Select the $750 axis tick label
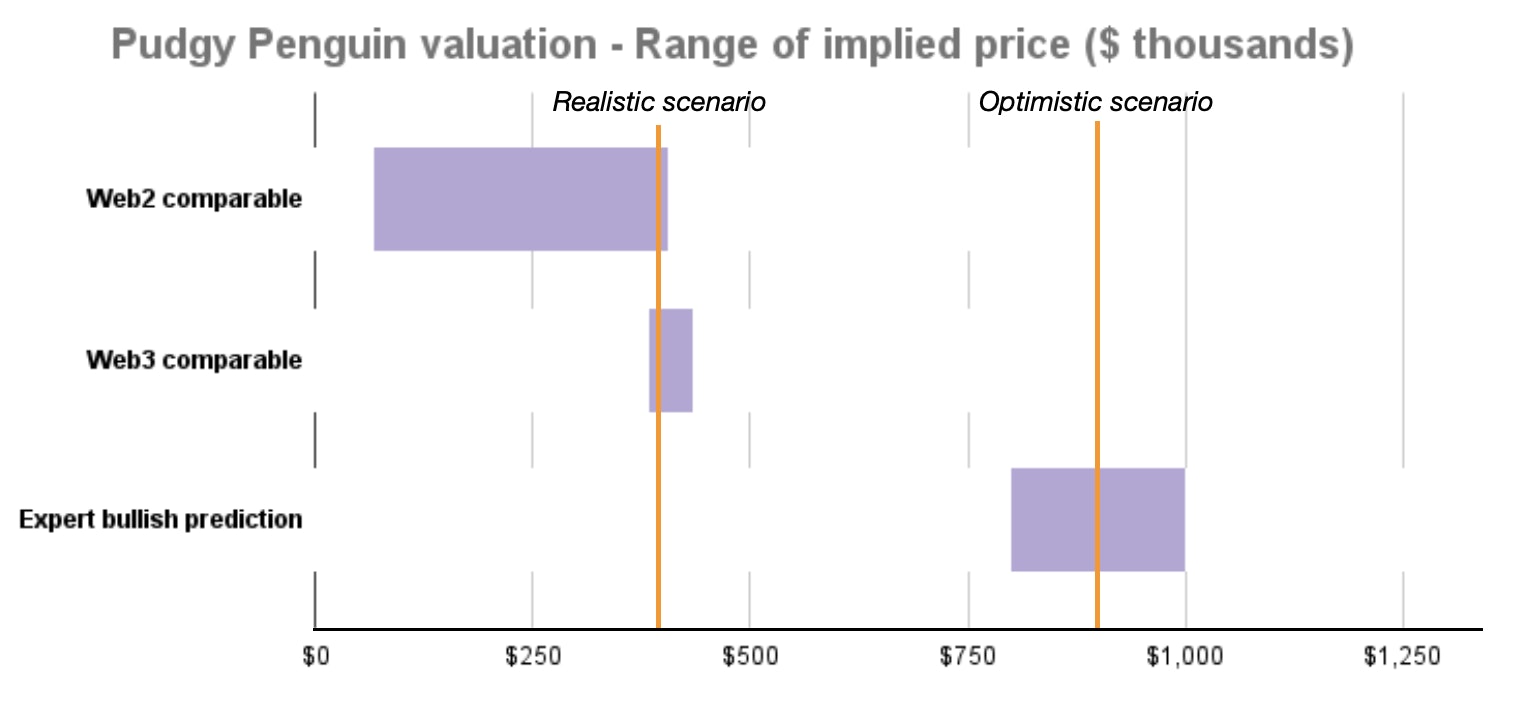1517x722 pixels. tap(968, 657)
